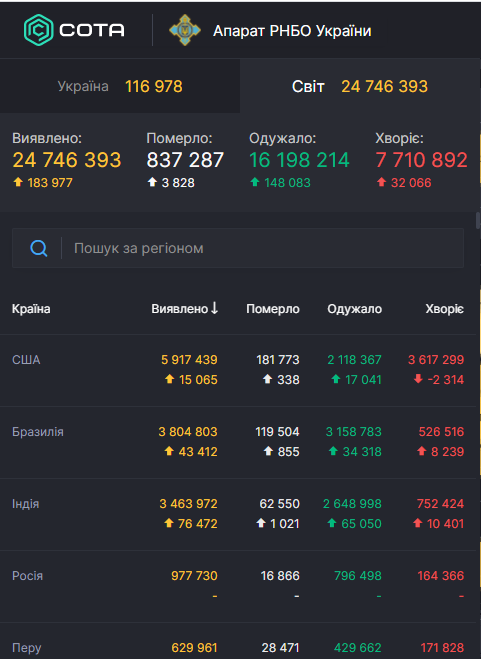Click the COTA wordmark text
Viewport: 481px width, 659px height.
click(92, 30)
